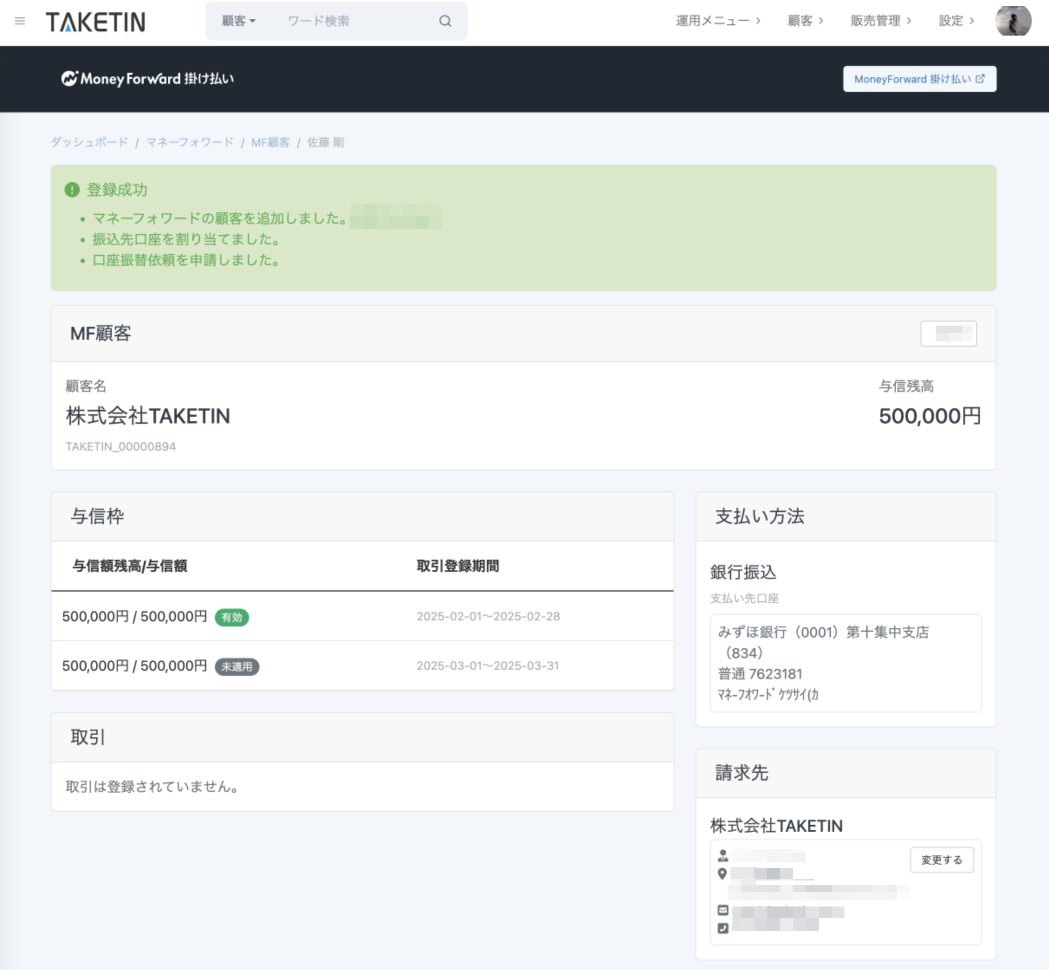The width and height of the screenshot is (1049, 970).
Task: Click みずほ銀行 (0001) 第十集中支店 bank text
Action: click(823, 642)
